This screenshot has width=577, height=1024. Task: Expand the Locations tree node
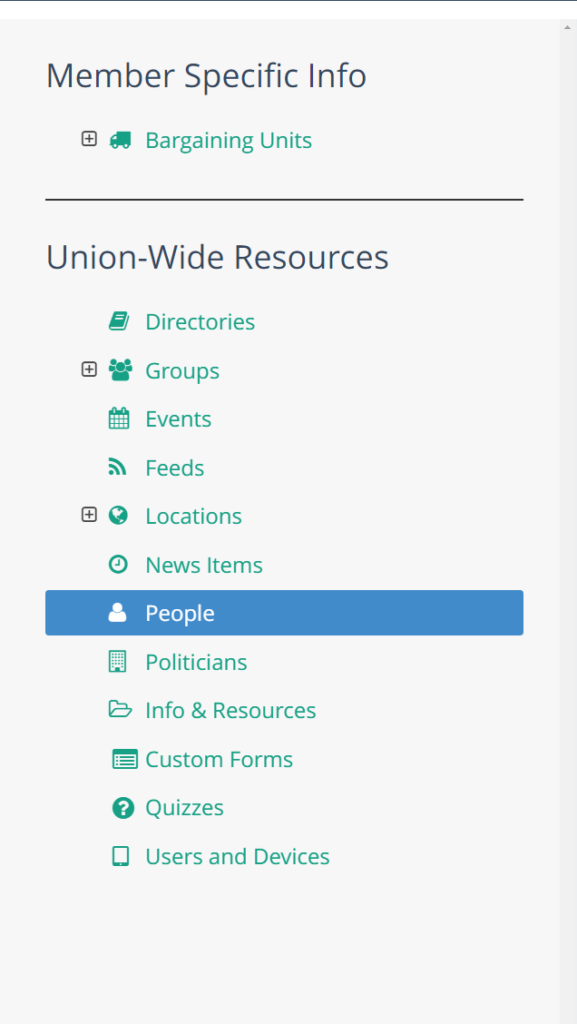89,515
